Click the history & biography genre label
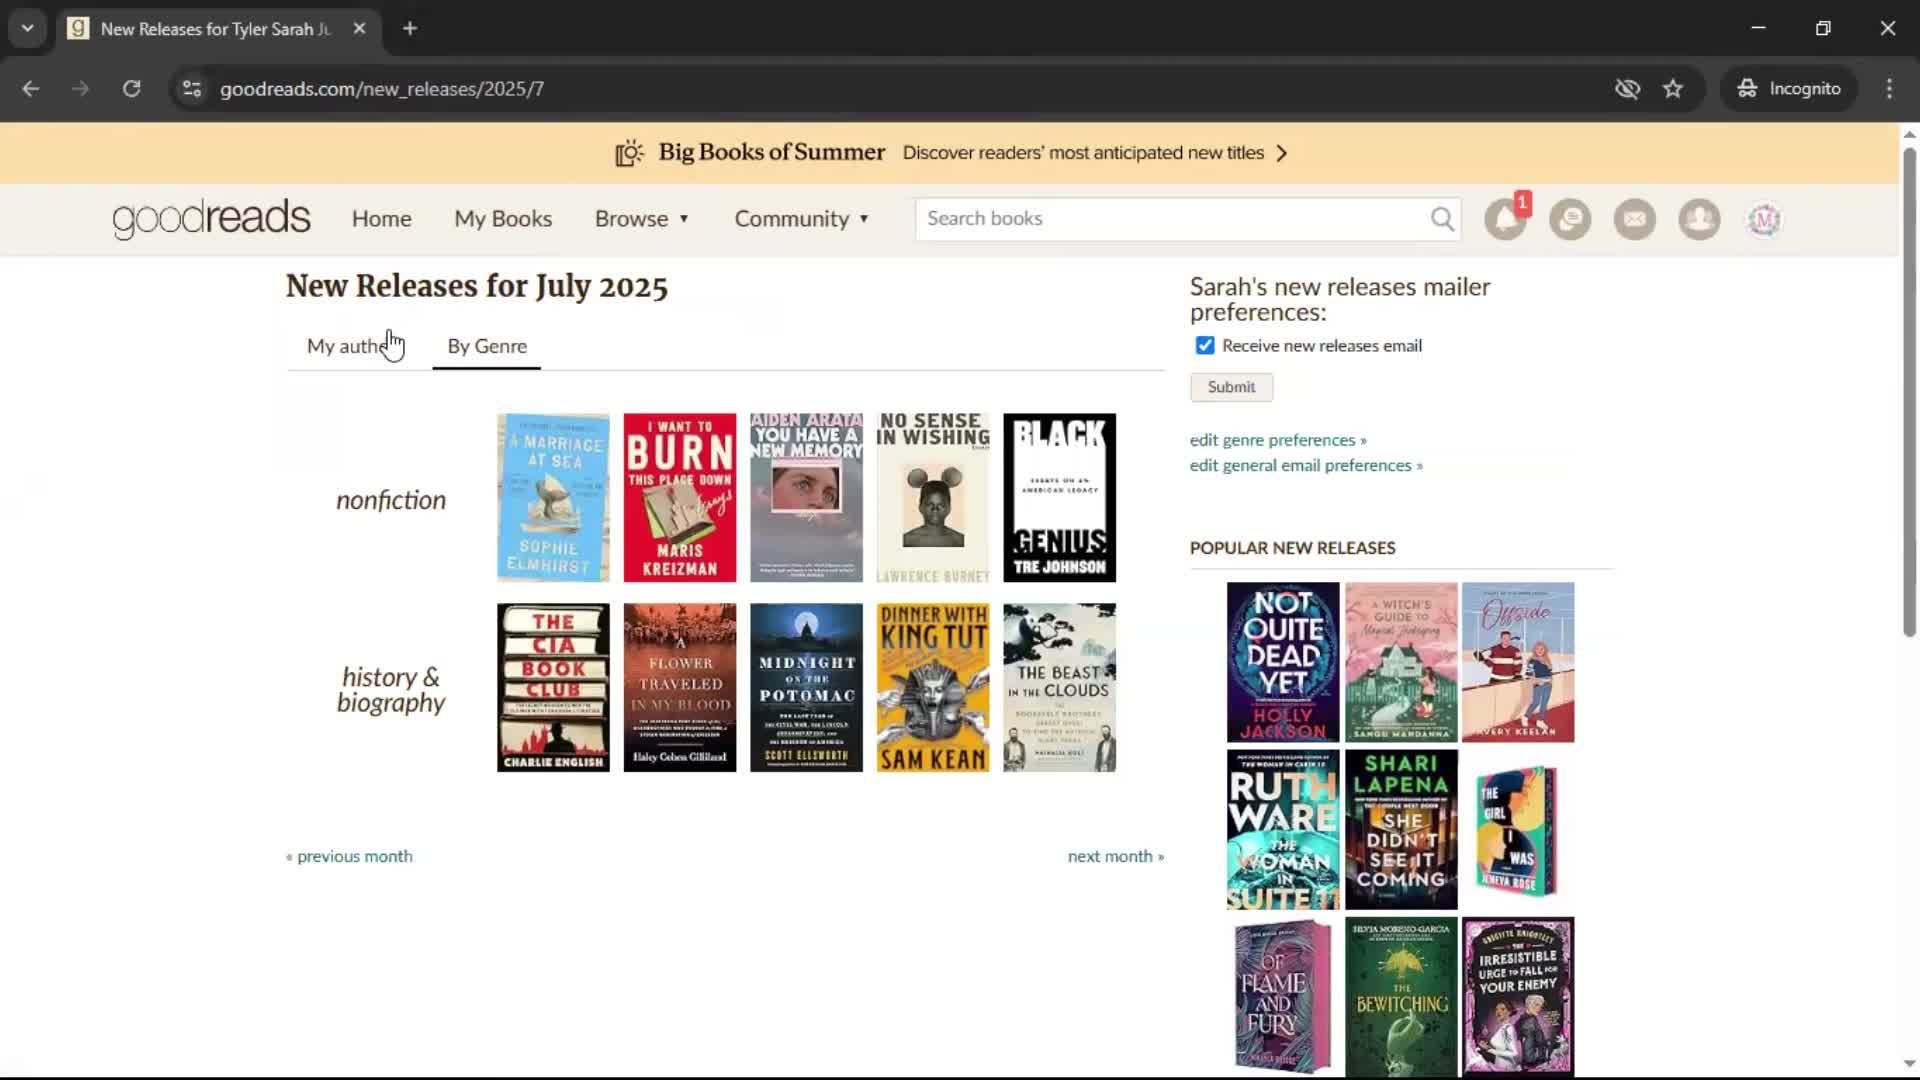Image resolution: width=1920 pixels, height=1080 pixels. pyautogui.click(x=391, y=690)
